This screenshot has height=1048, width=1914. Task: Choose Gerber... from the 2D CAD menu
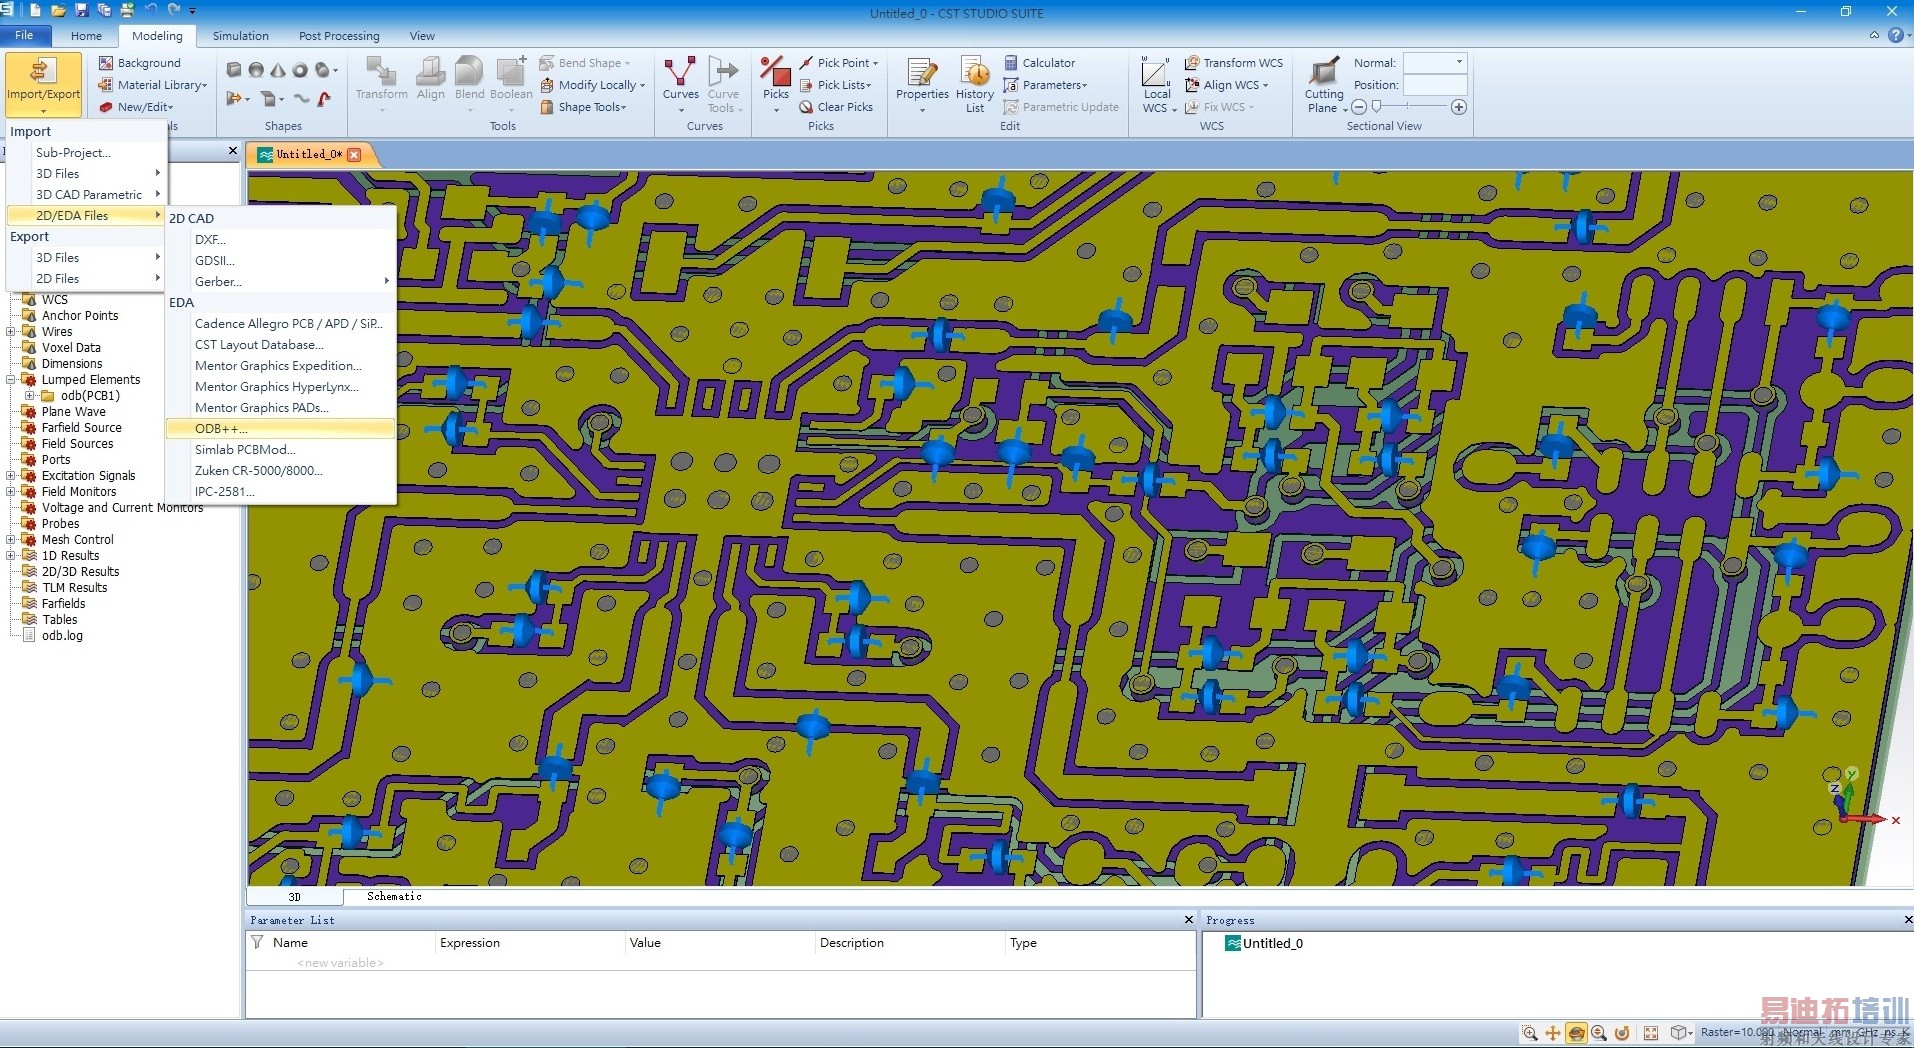pyautogui.click(x=281, y=282)
